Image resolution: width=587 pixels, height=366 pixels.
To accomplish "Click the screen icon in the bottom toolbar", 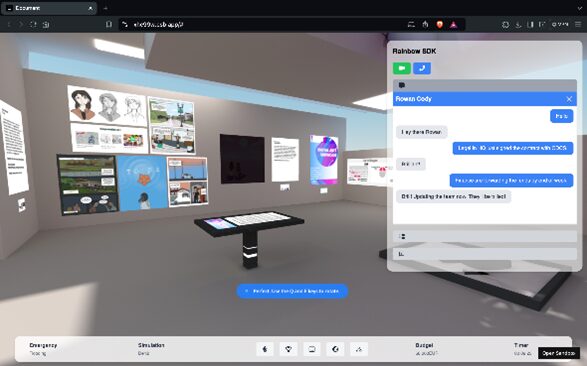I will [x=312, y=349].
